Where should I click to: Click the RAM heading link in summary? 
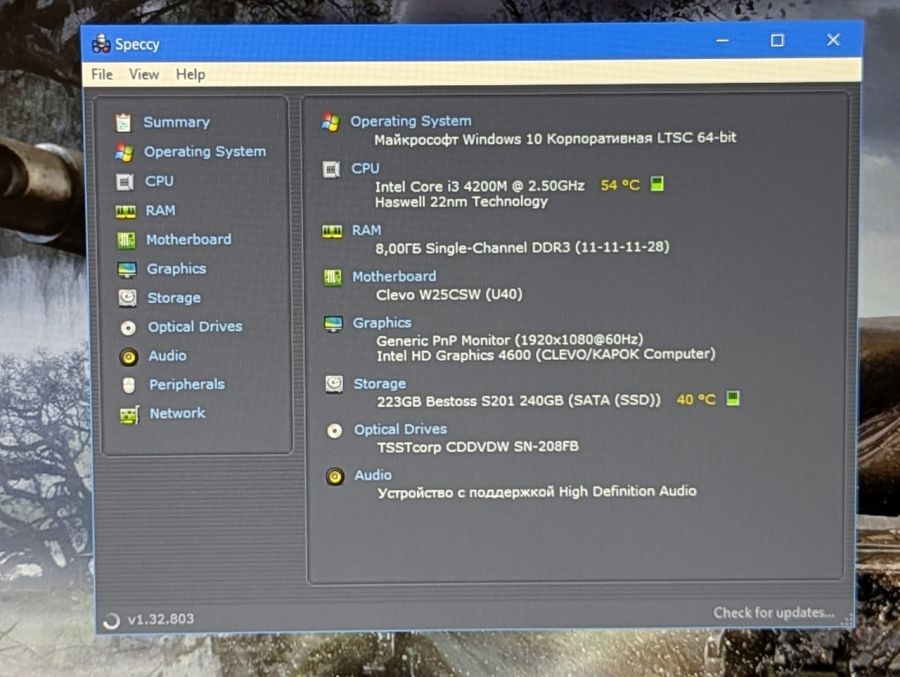(366, 230)
